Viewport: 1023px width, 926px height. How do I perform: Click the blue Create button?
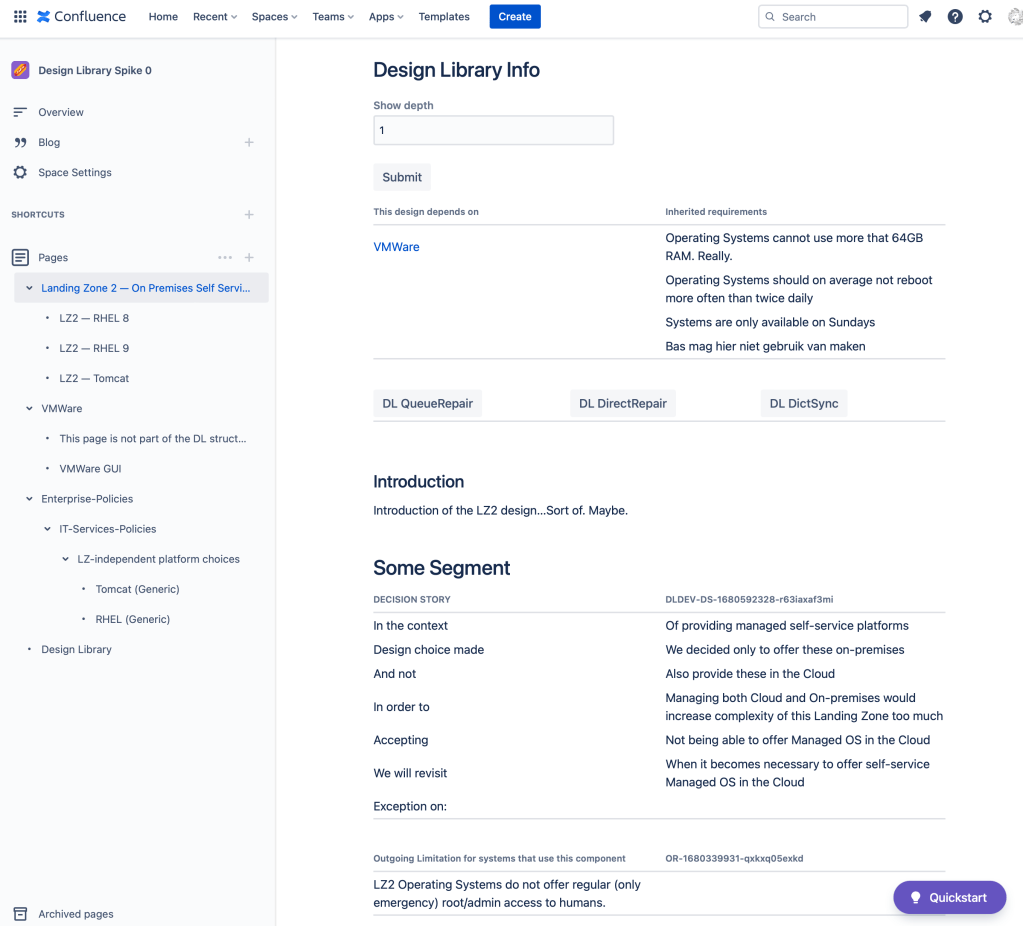515,17
